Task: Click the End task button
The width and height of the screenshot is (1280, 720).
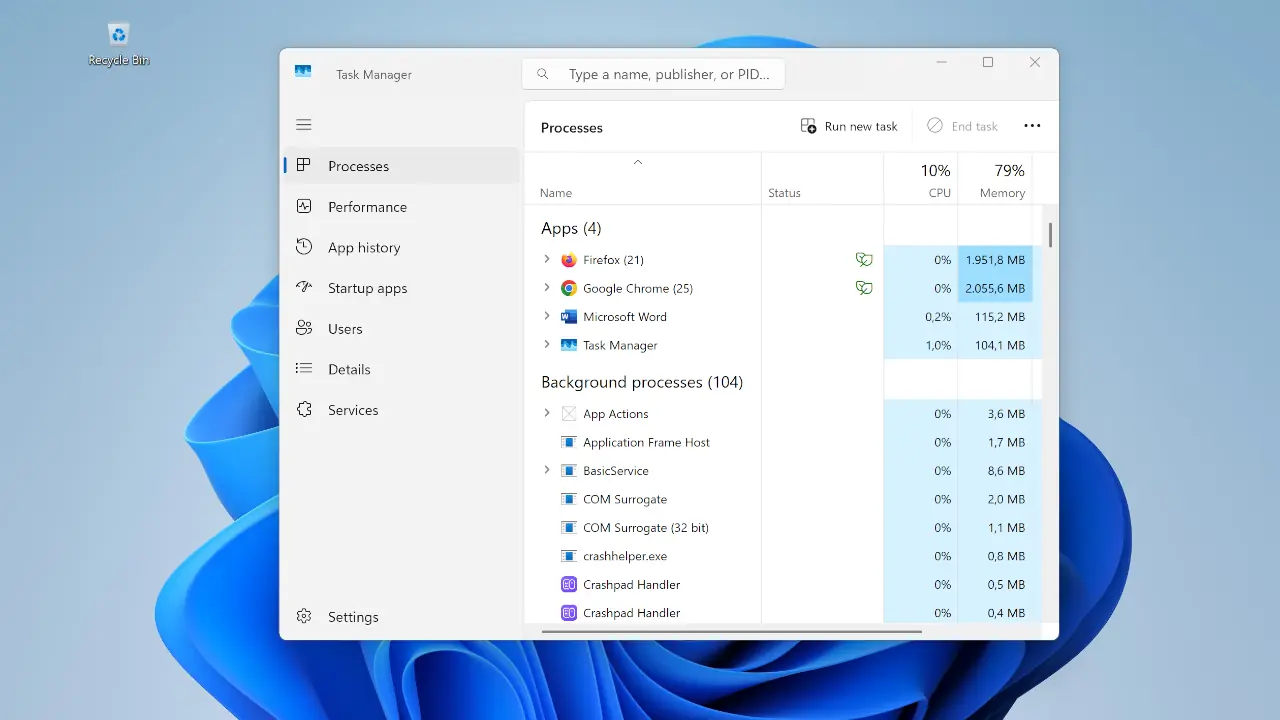Action: point(962,126)
